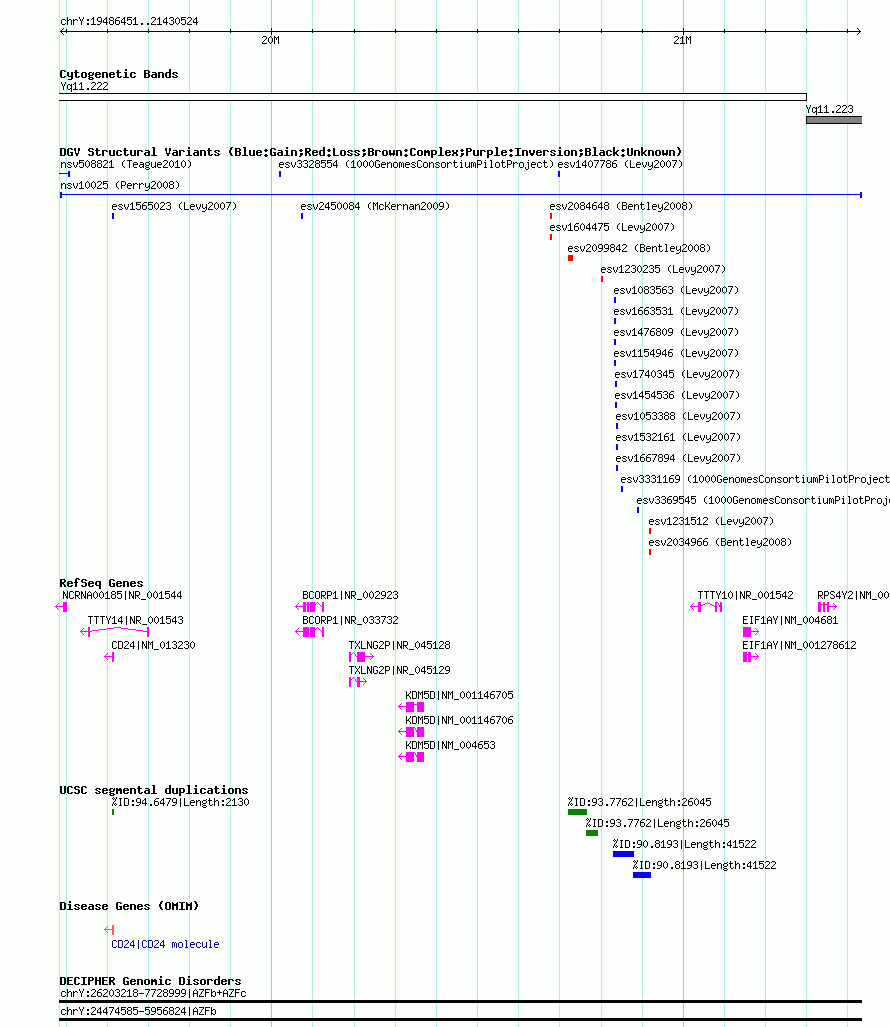Screen dimensions: 890x1027
Task: Click TTTY14|NR_001543 gene label
Action: coord(136,620)
